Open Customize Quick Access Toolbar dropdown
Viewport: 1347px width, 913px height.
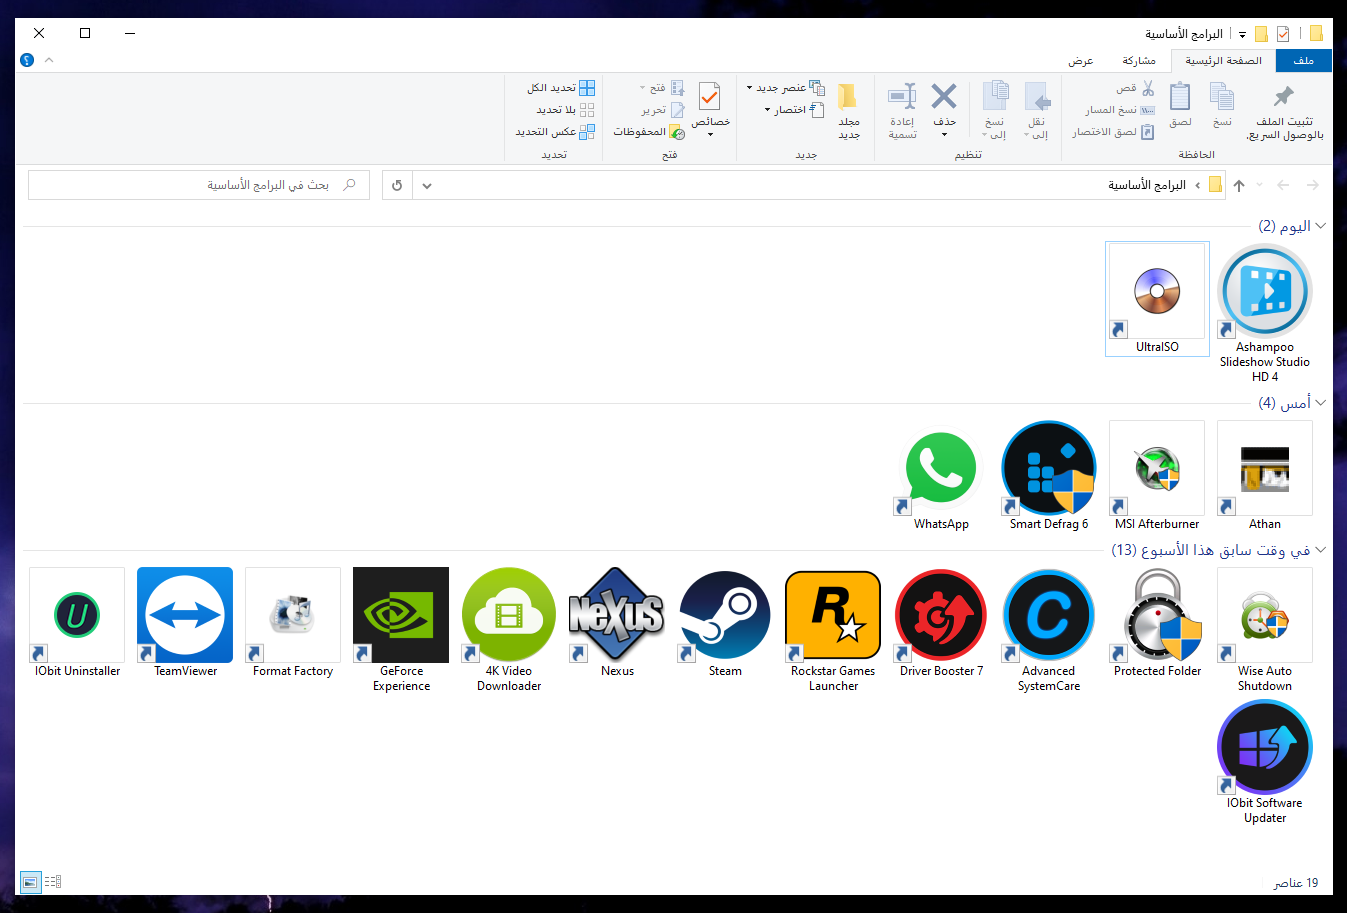coord(1243,34)
